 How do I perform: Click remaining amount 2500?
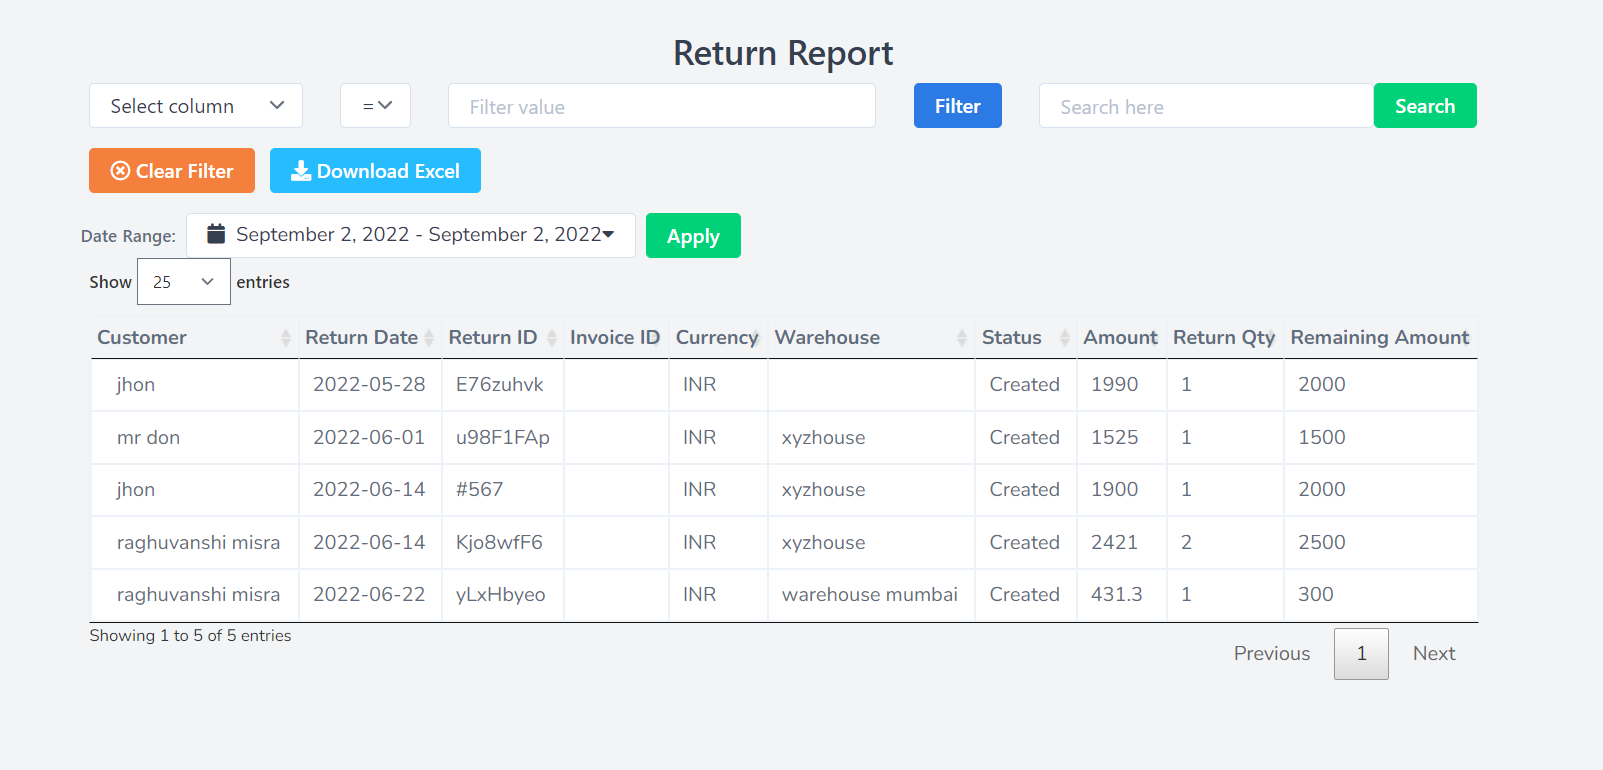(x=1322, y=543)
